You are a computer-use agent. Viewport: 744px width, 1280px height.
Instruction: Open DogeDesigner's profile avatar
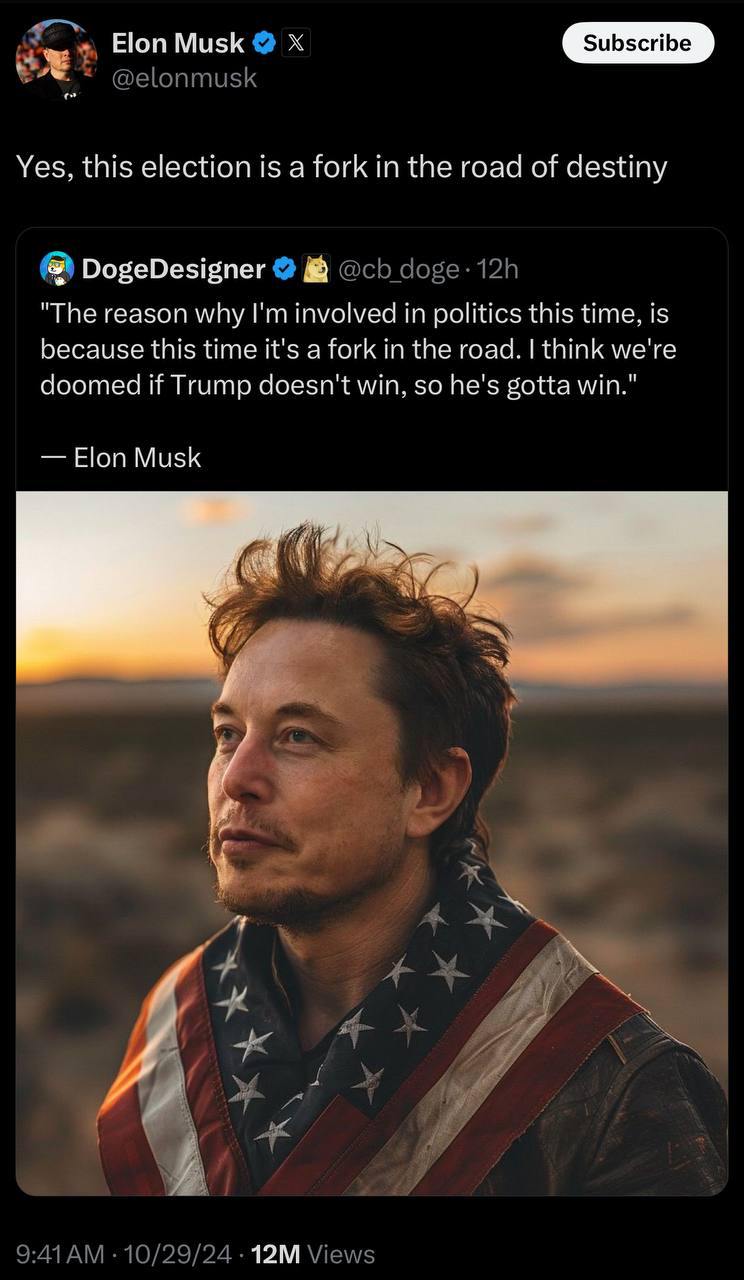(x=57, y=268)
